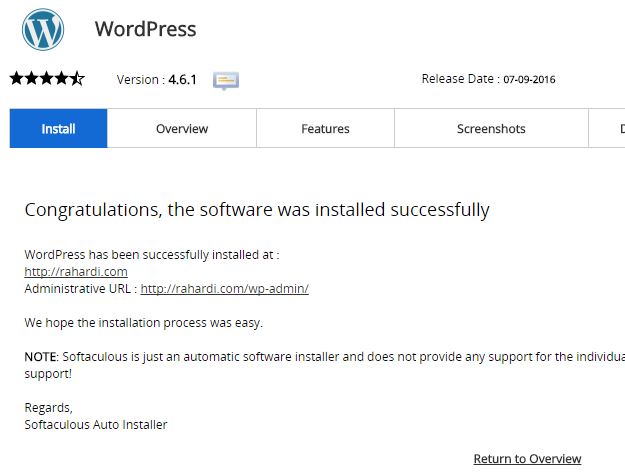Click the second rating star
Screen dimensions: 625x476
(31, 79)
